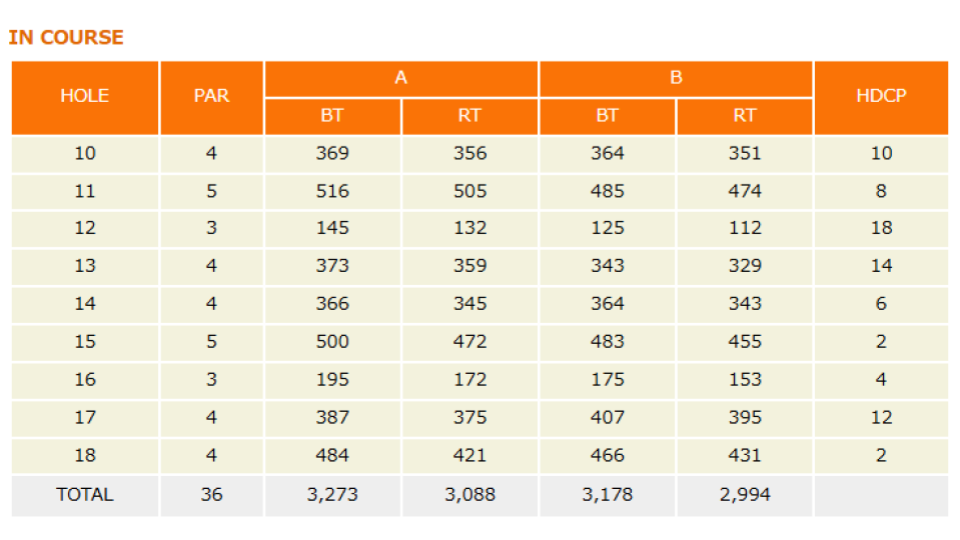Select the hole 10 row label
This screenshot has width=960, height=540.
[x=85, y=154]
